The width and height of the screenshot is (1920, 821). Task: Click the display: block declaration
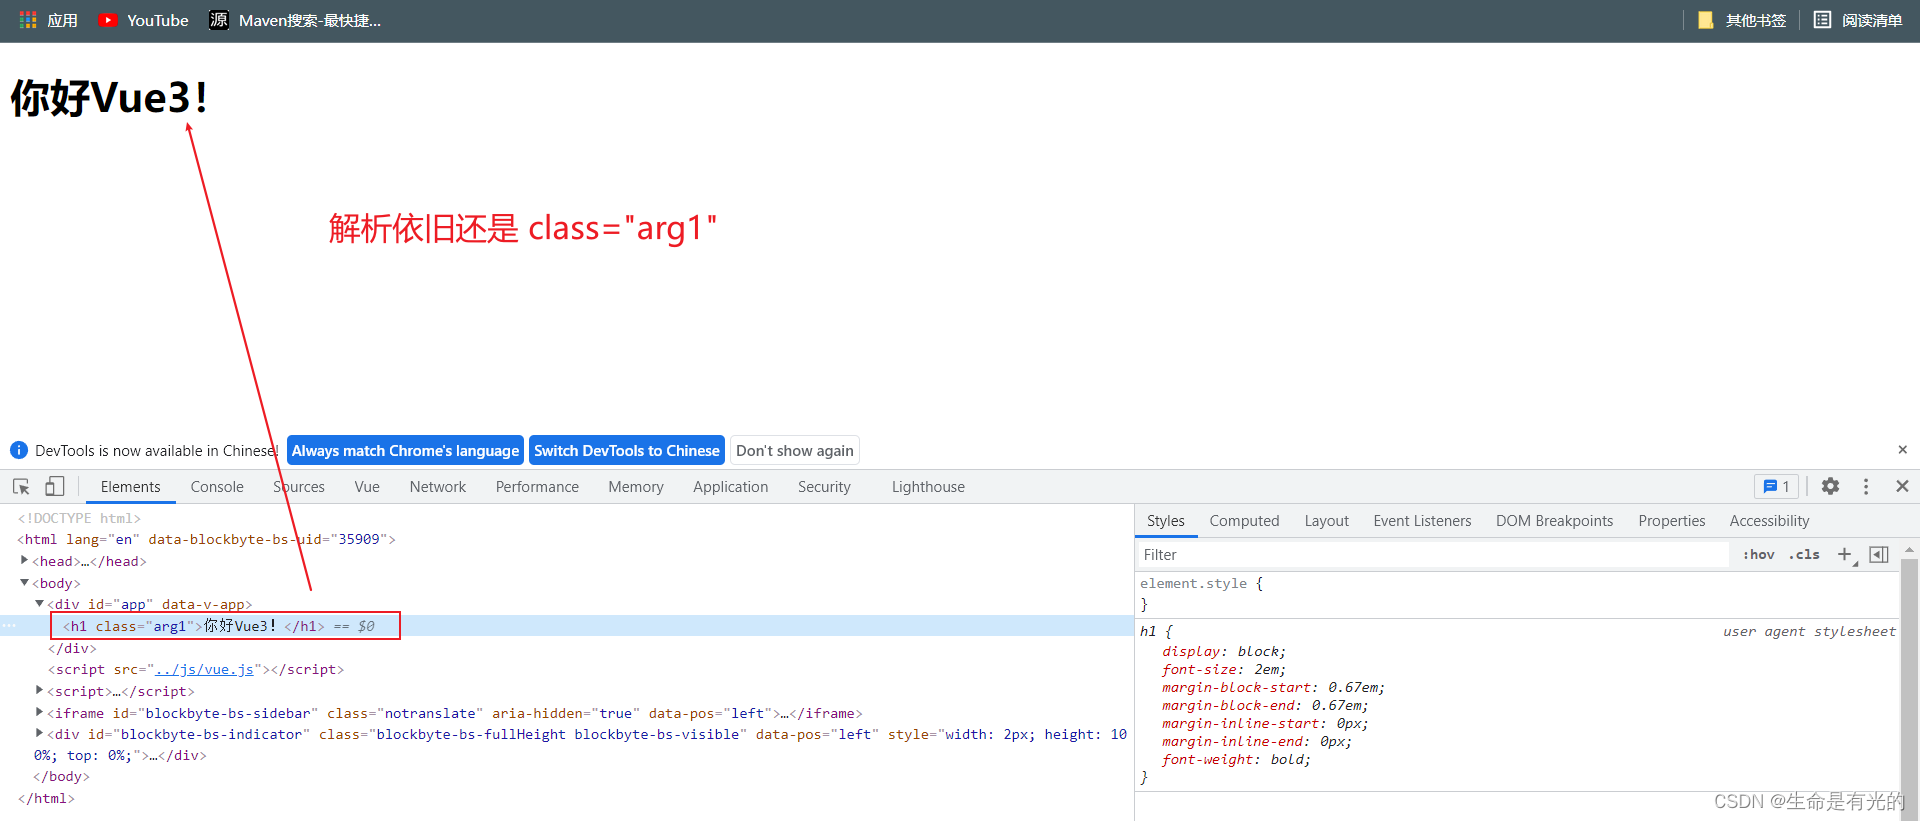coord(1224,651)
